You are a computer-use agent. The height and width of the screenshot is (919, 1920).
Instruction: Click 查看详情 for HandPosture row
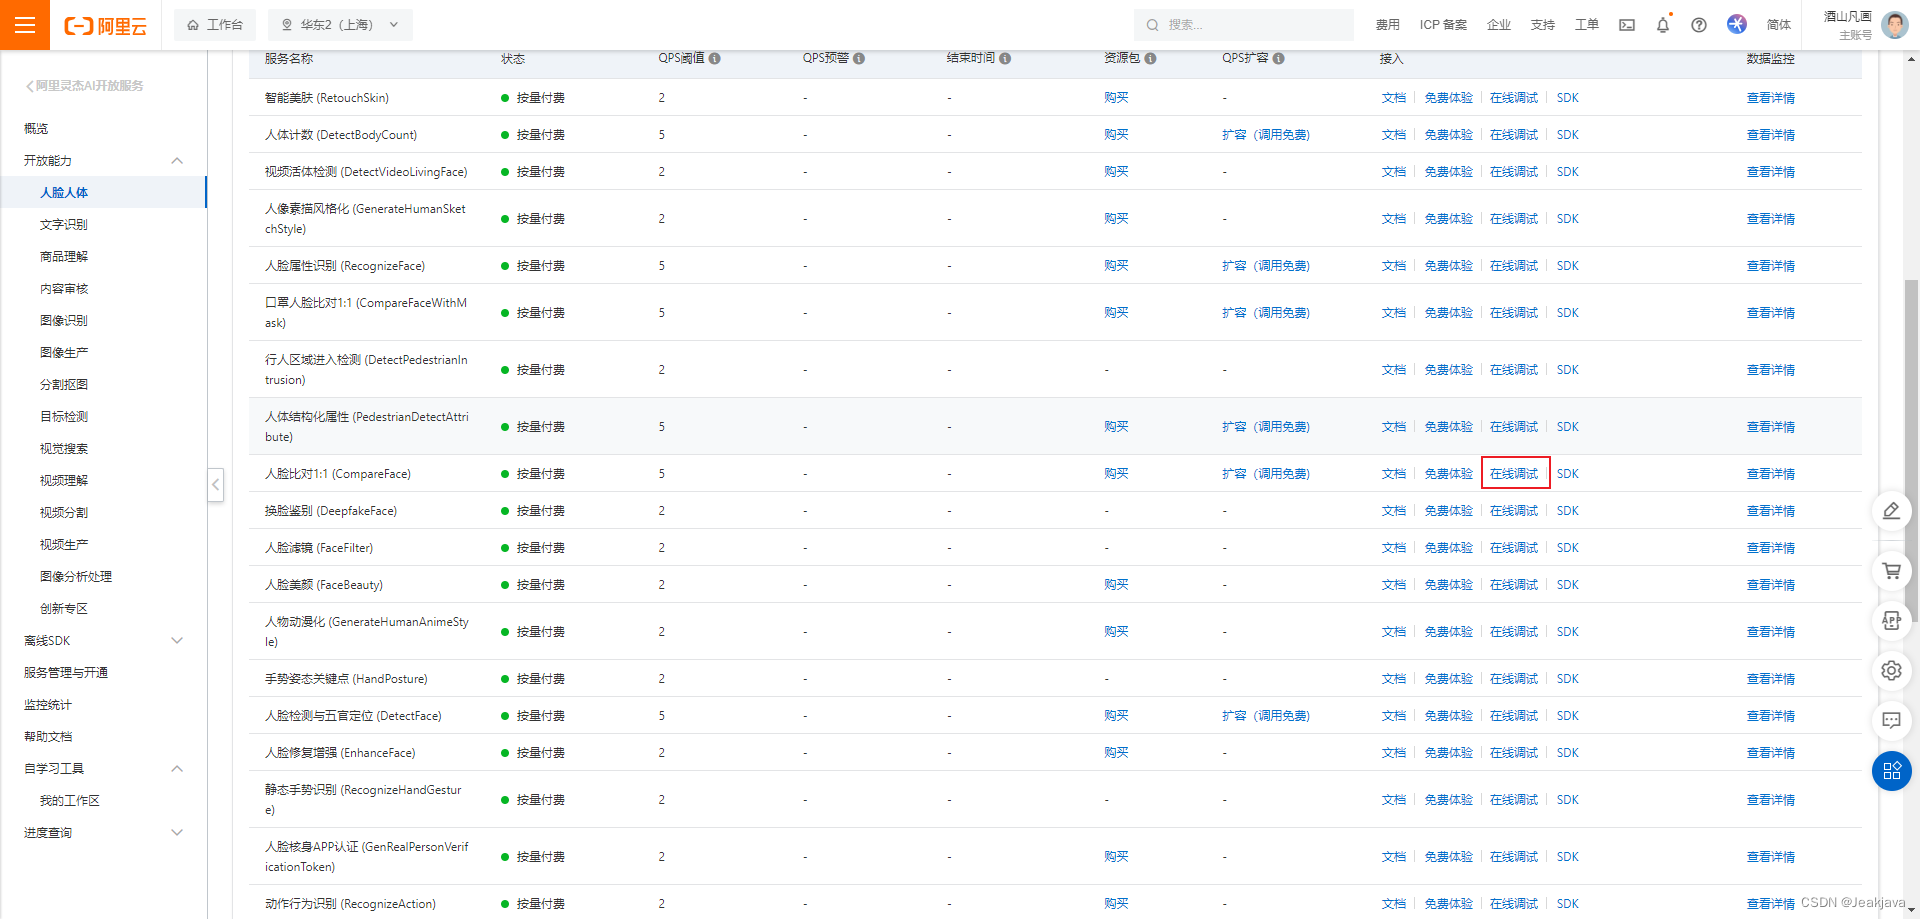point(1770,679)
